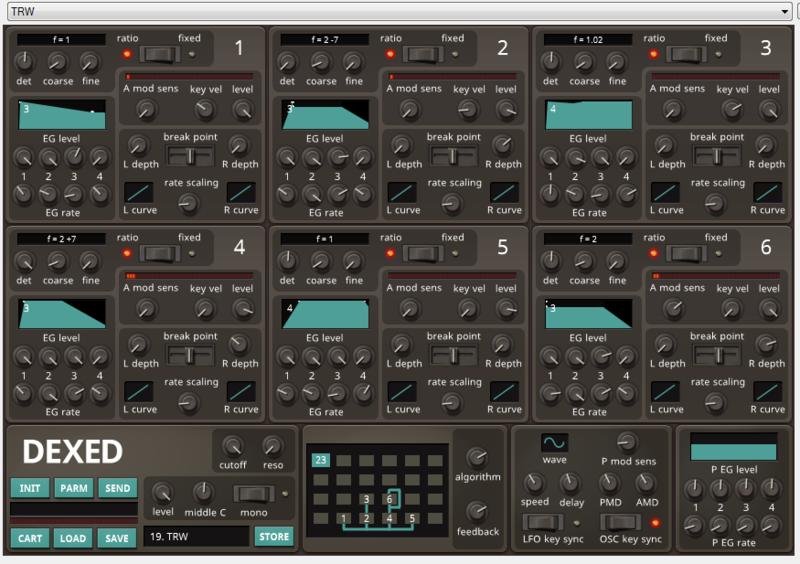Click operator 6 break point slider
Screen dimensions: 800x564
(x=716, y=355)
